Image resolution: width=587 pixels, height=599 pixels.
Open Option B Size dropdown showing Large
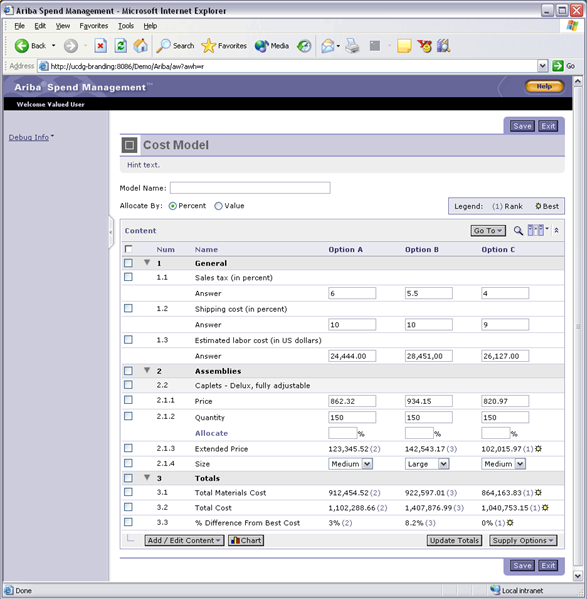pyautogui.click(x=427, y=464)
